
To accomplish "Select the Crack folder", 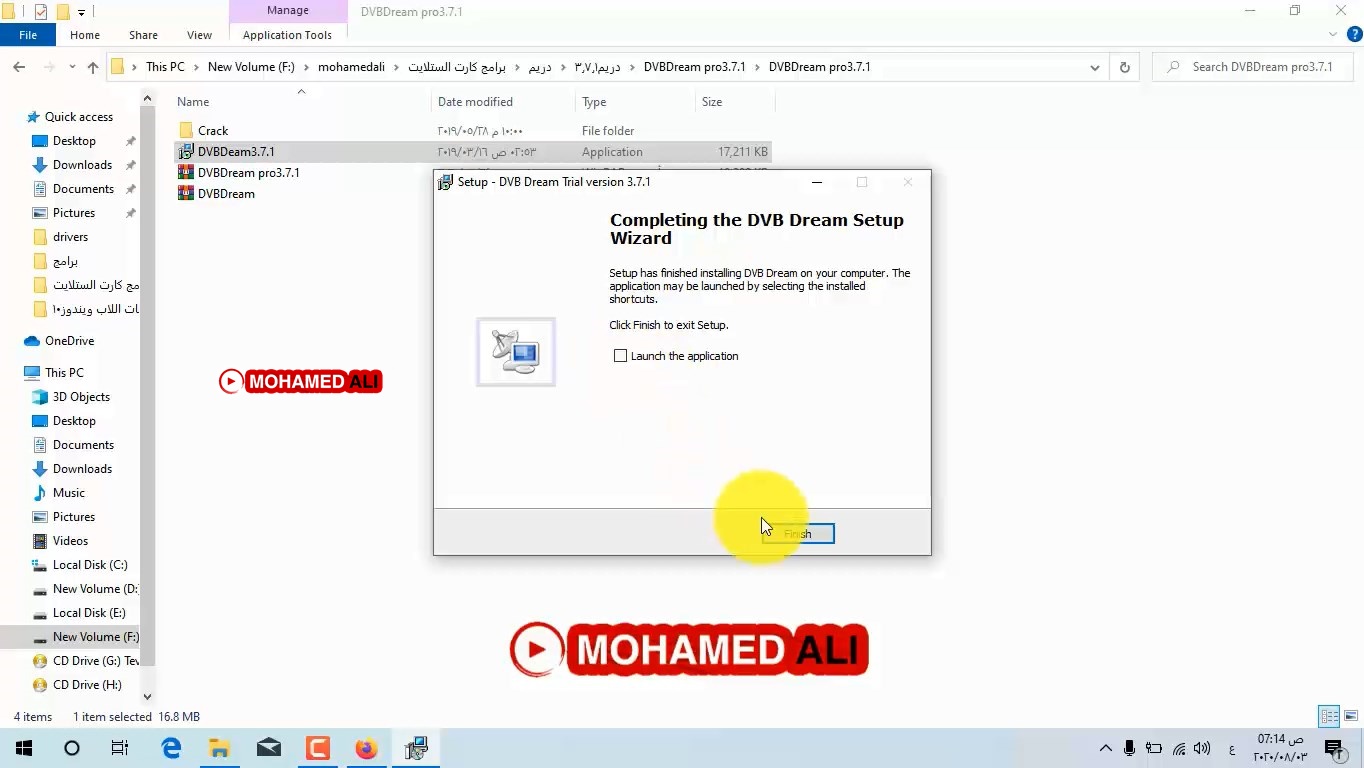I will (213, 131).
